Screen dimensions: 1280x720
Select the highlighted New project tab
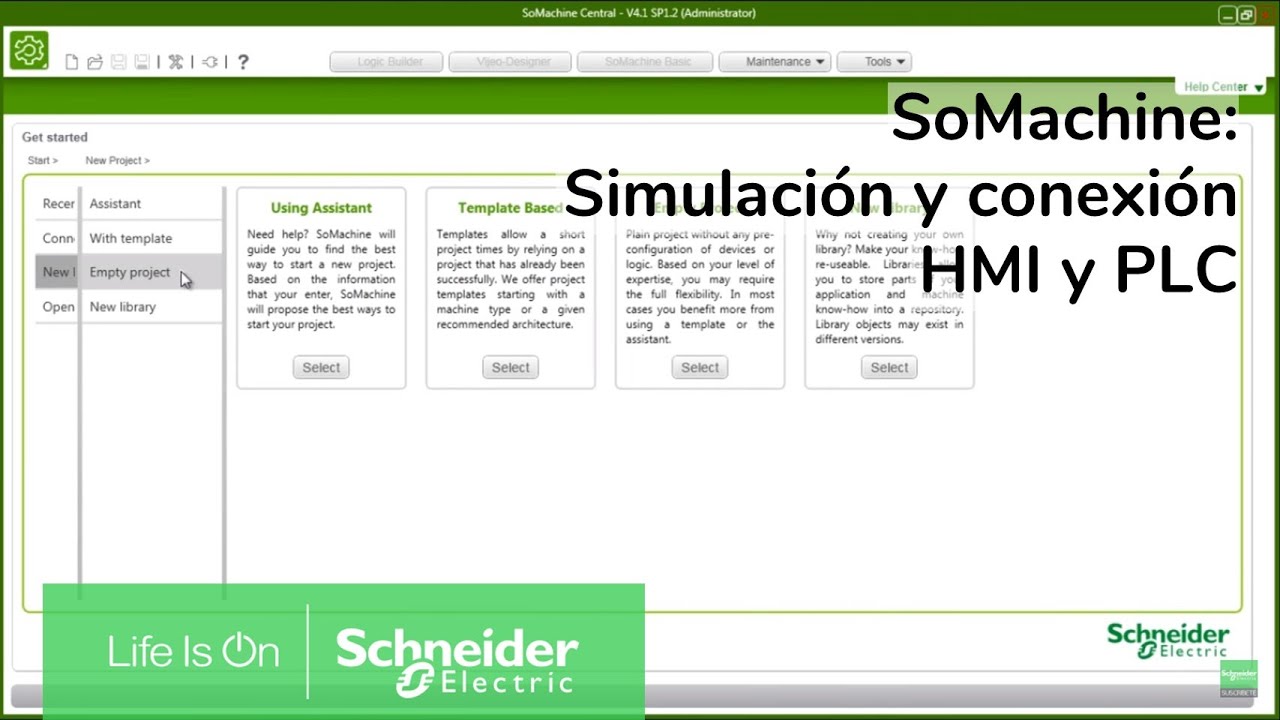tap(58, 272)
